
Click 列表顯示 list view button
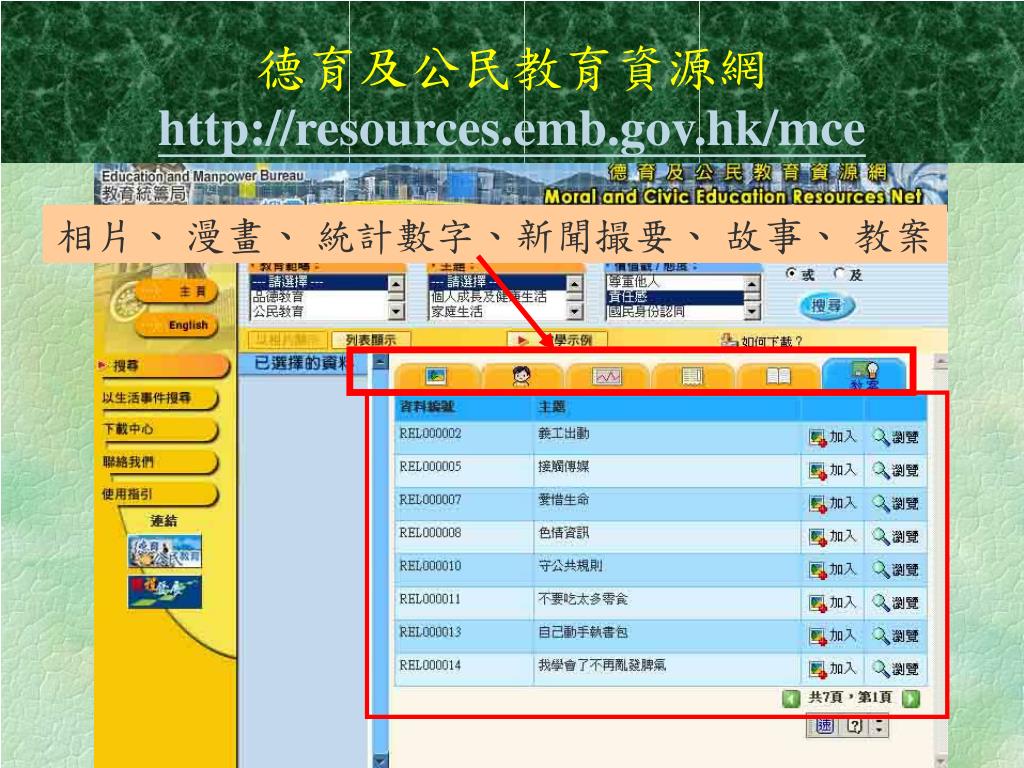pyautogui.click(x=371, y=340)
